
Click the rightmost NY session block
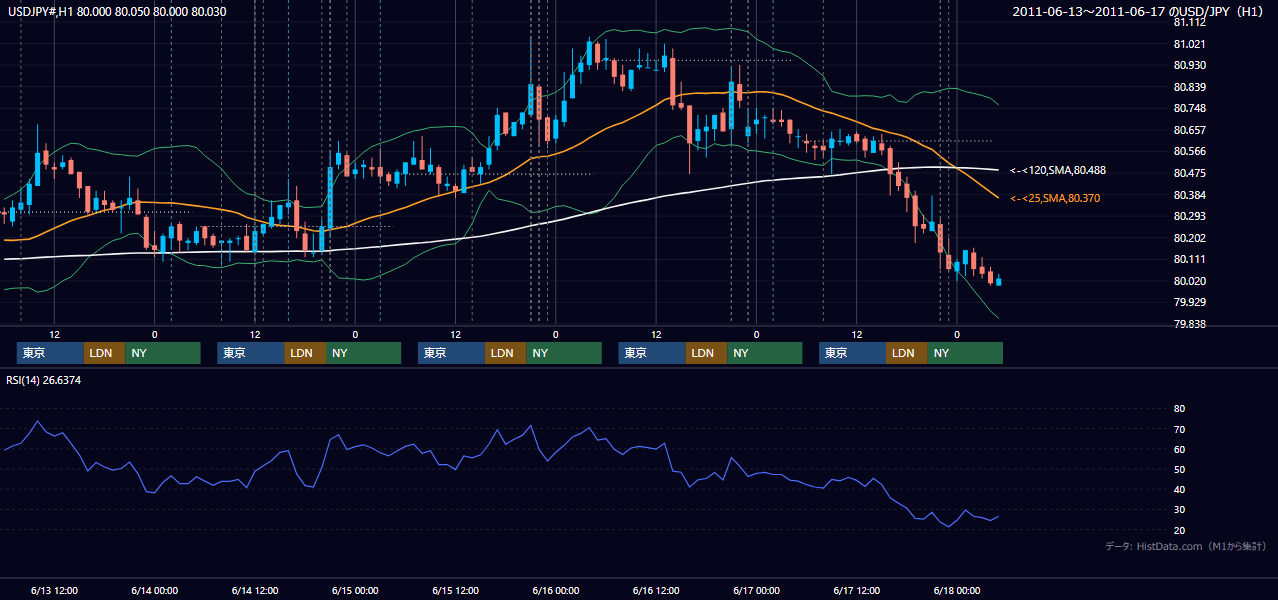965,353
